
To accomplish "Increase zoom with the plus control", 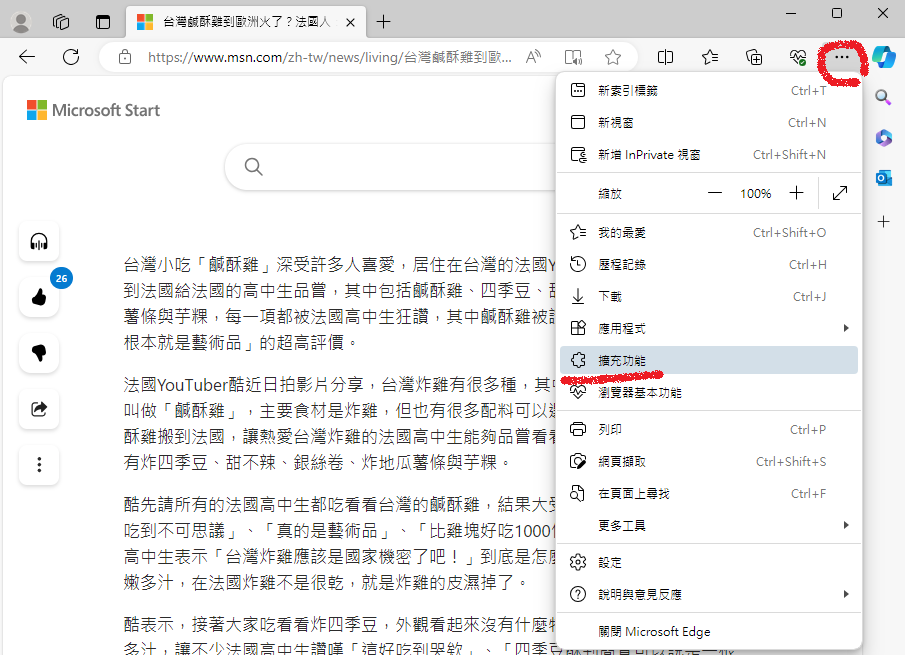I will click(796, 192).
